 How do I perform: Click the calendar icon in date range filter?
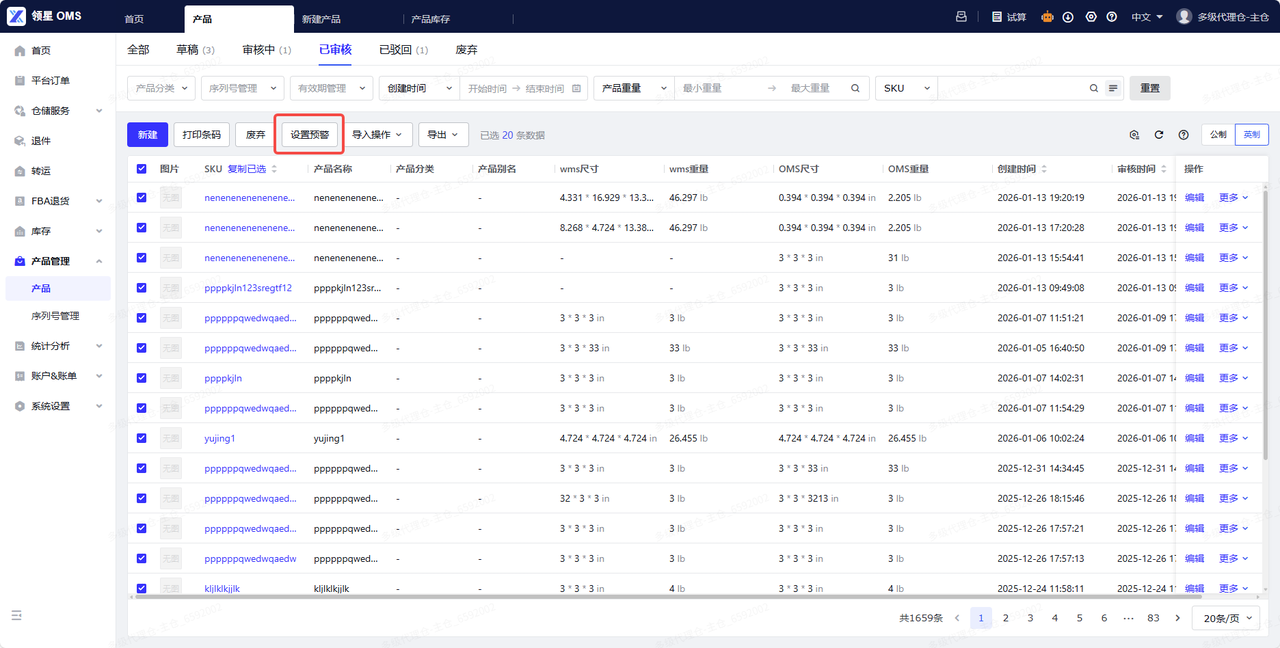pos(576,88)
